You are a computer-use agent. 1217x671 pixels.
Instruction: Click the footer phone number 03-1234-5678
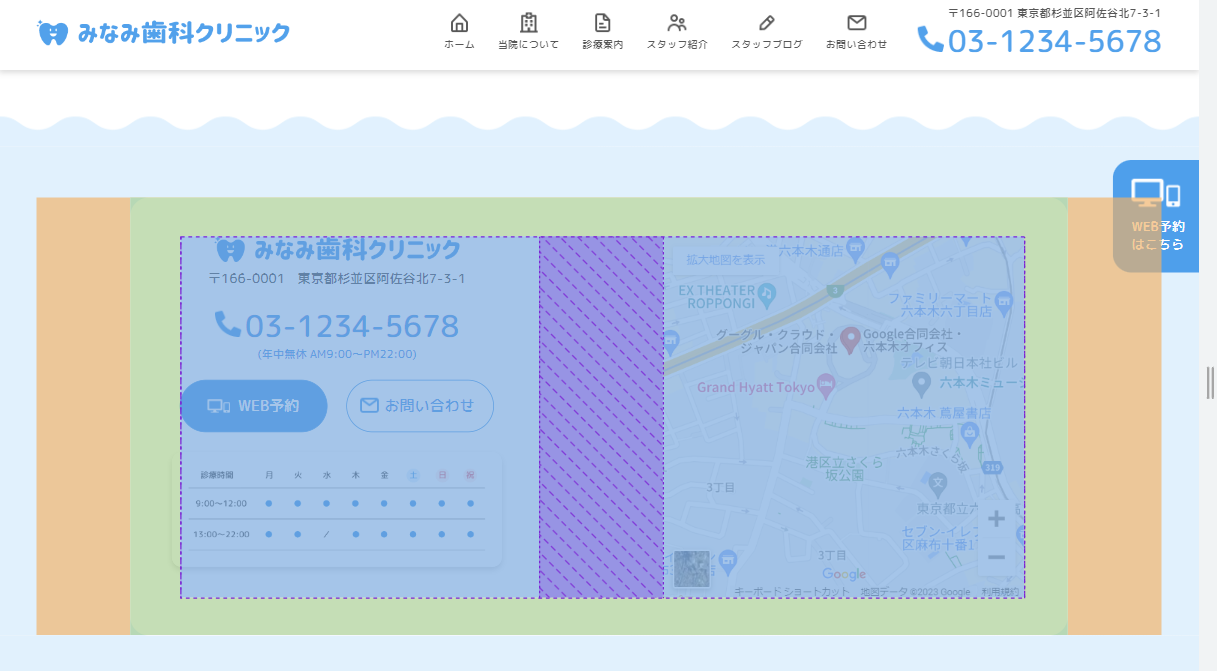point(352,326)
